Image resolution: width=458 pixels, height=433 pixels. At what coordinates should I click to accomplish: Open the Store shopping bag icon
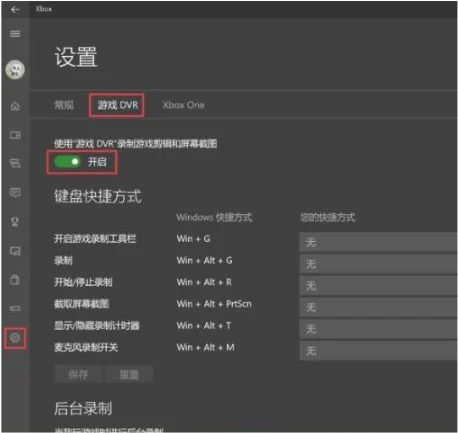coord(15,279)
